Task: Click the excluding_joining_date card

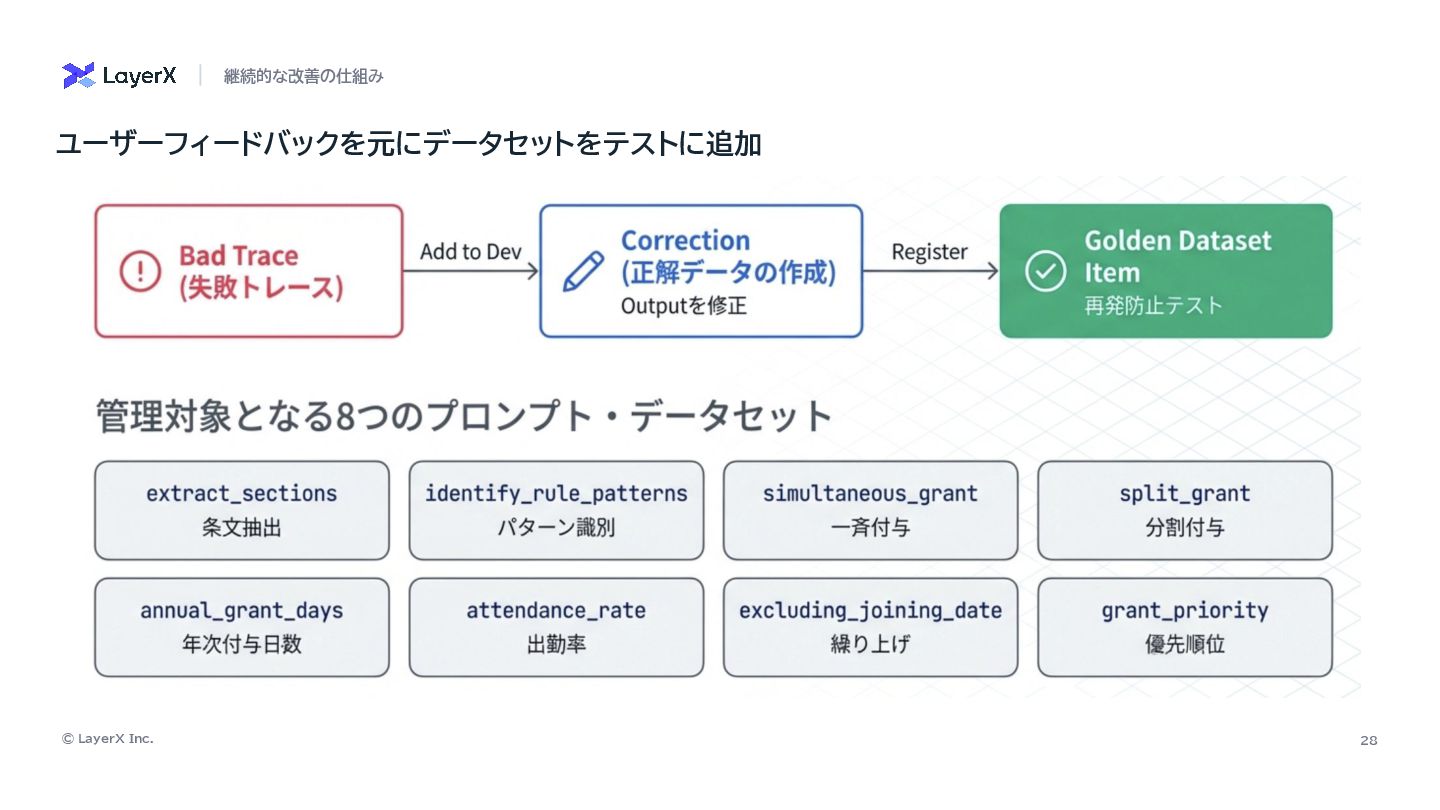Action: click(x=870, y=627)
